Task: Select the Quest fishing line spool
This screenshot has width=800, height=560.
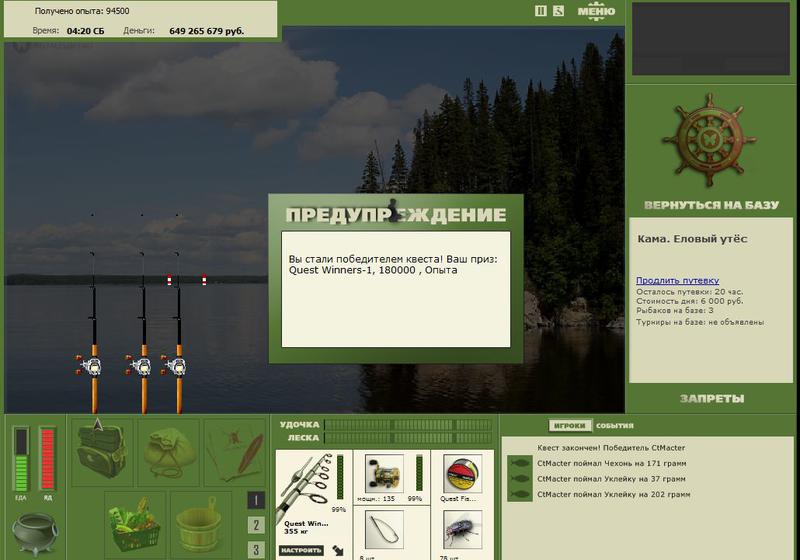Action: [x=462, y=474]
